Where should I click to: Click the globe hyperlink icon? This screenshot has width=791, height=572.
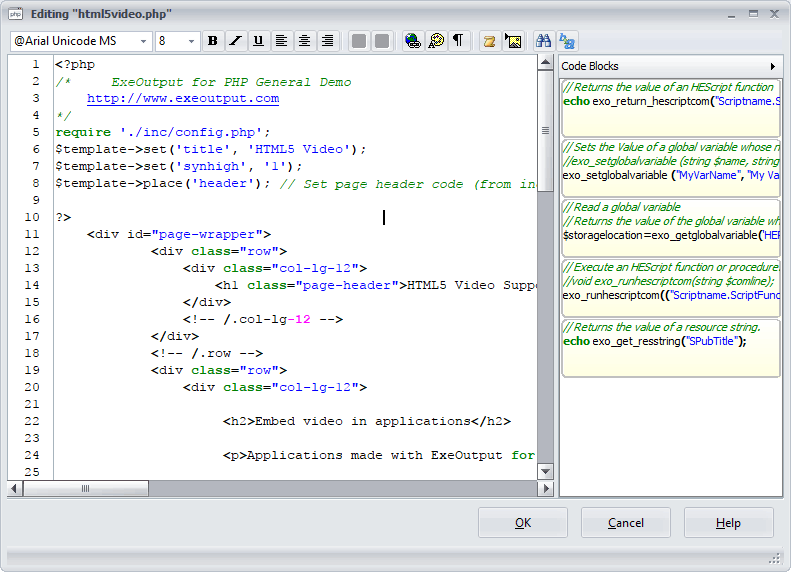(412, 41)
